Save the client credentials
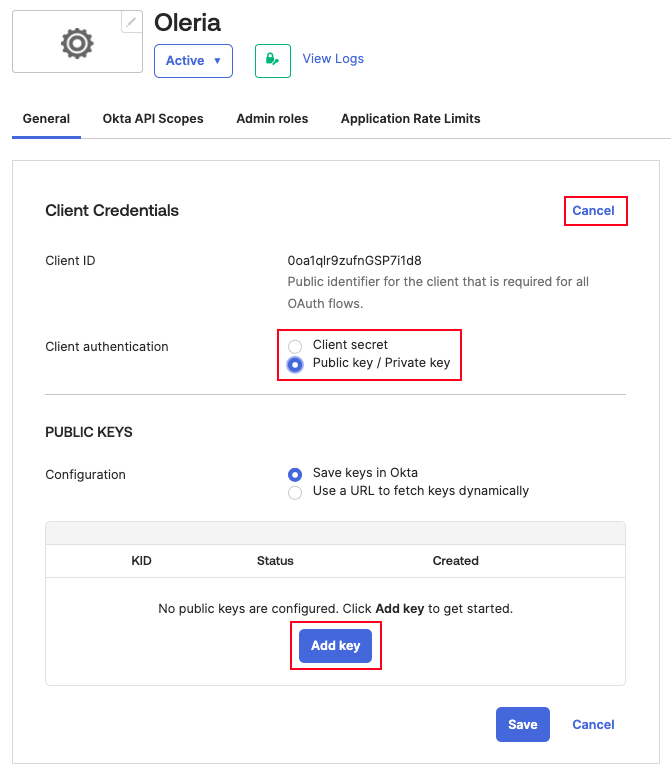The image size is (671, 771). [x=523, y=724]
